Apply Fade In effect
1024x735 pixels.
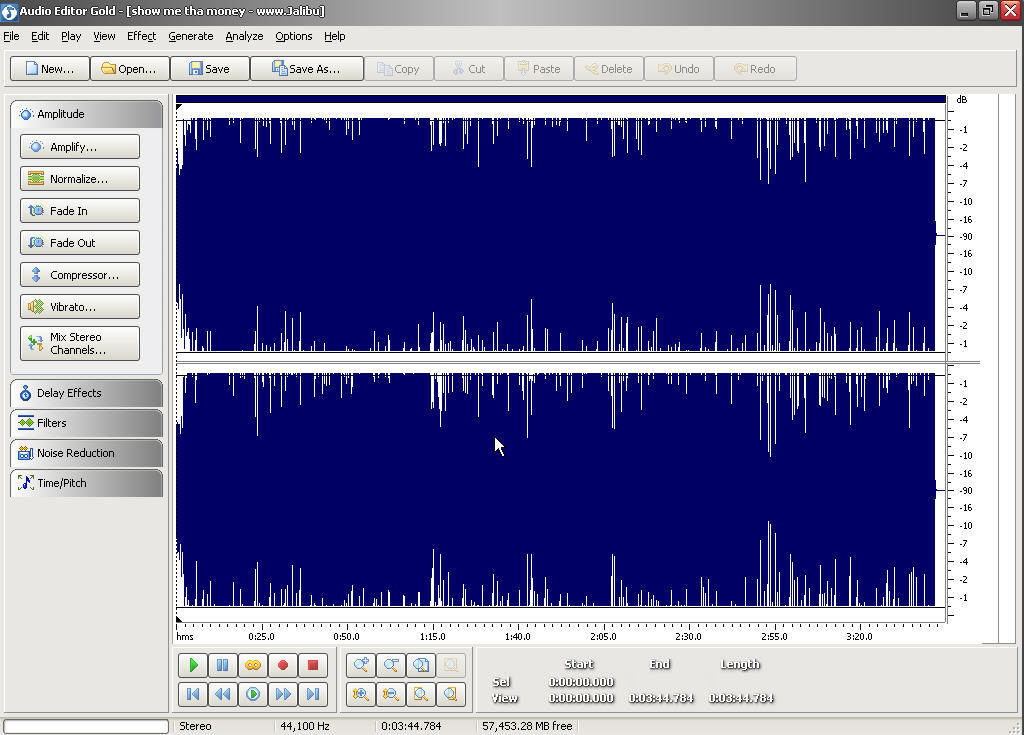(x=80, y=211)
